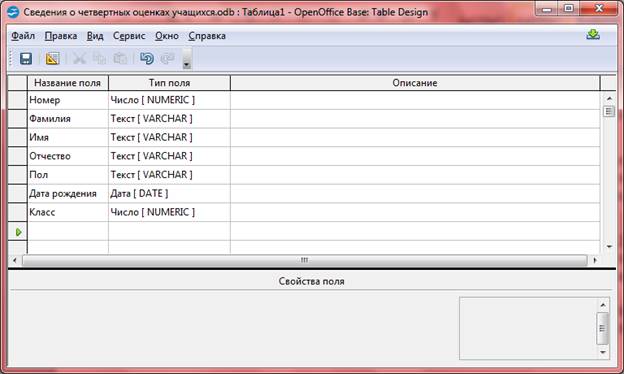
Task: Click the Paste clipboard icon
Action: [x=120, y=58]
